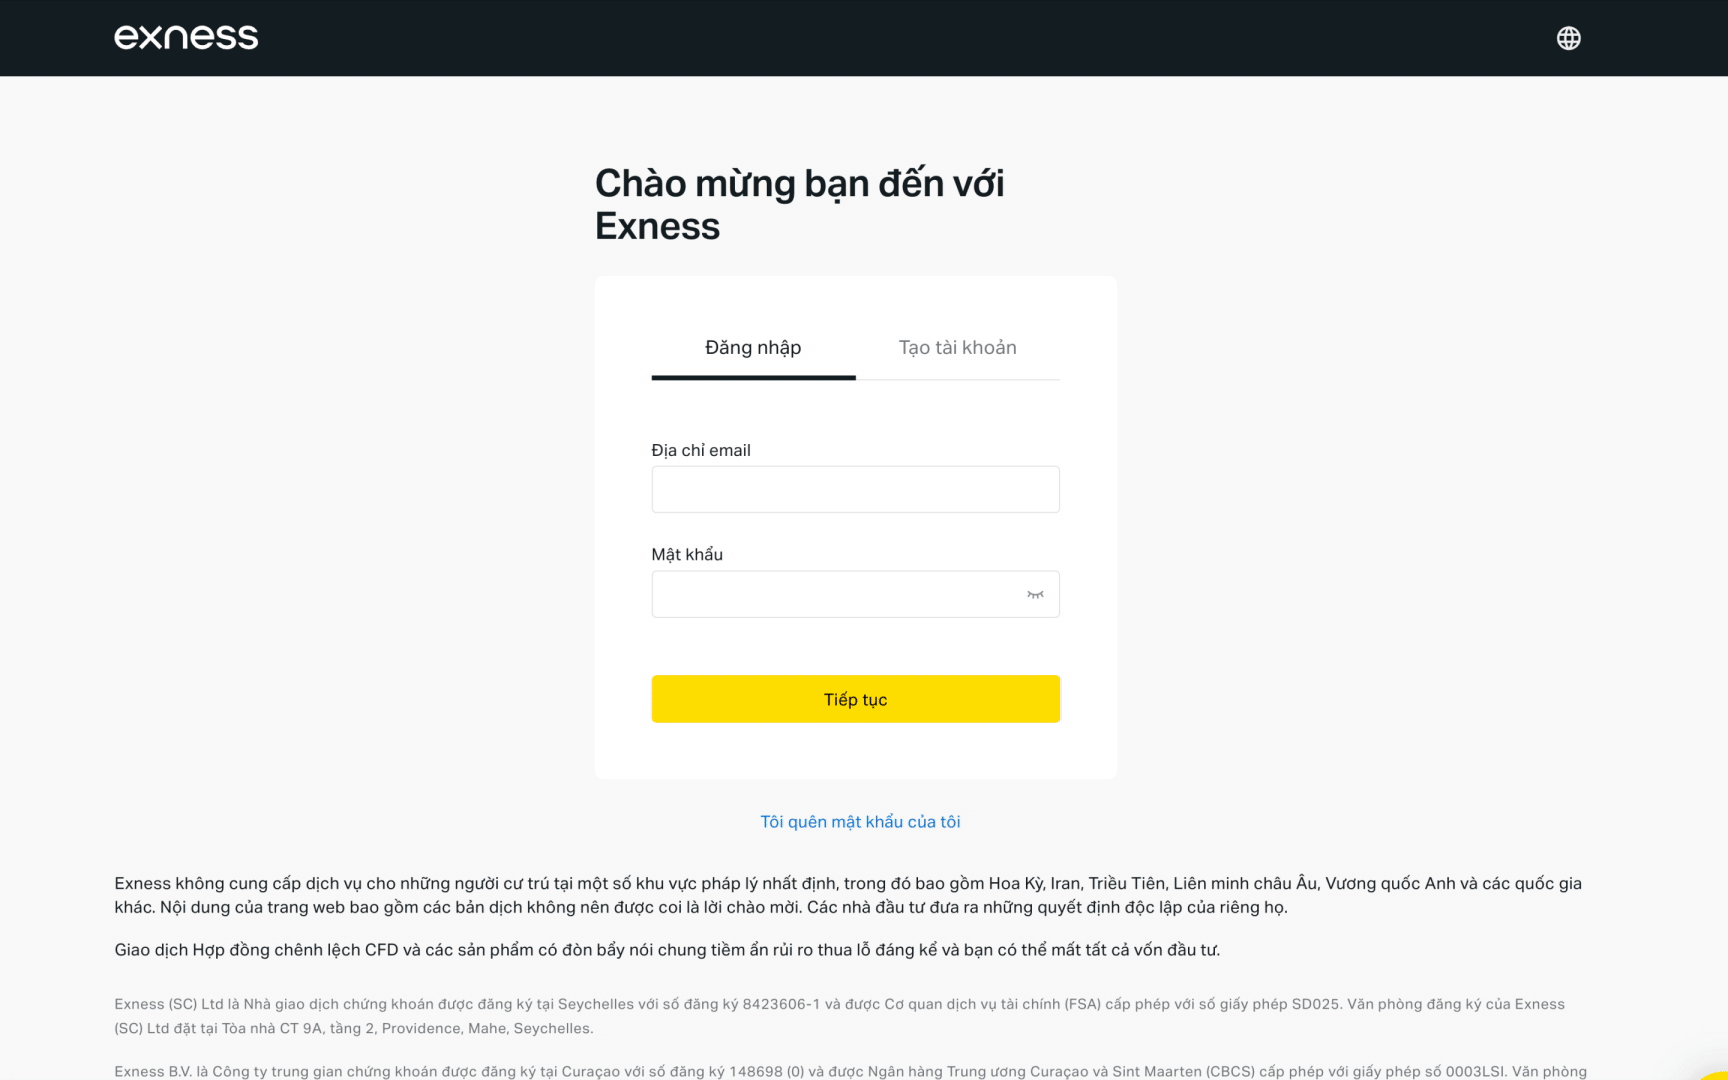1728x1080 pixels.
Task: Click the Exness B.V. Curaçao license paragraph
Action: point(850,1071)
